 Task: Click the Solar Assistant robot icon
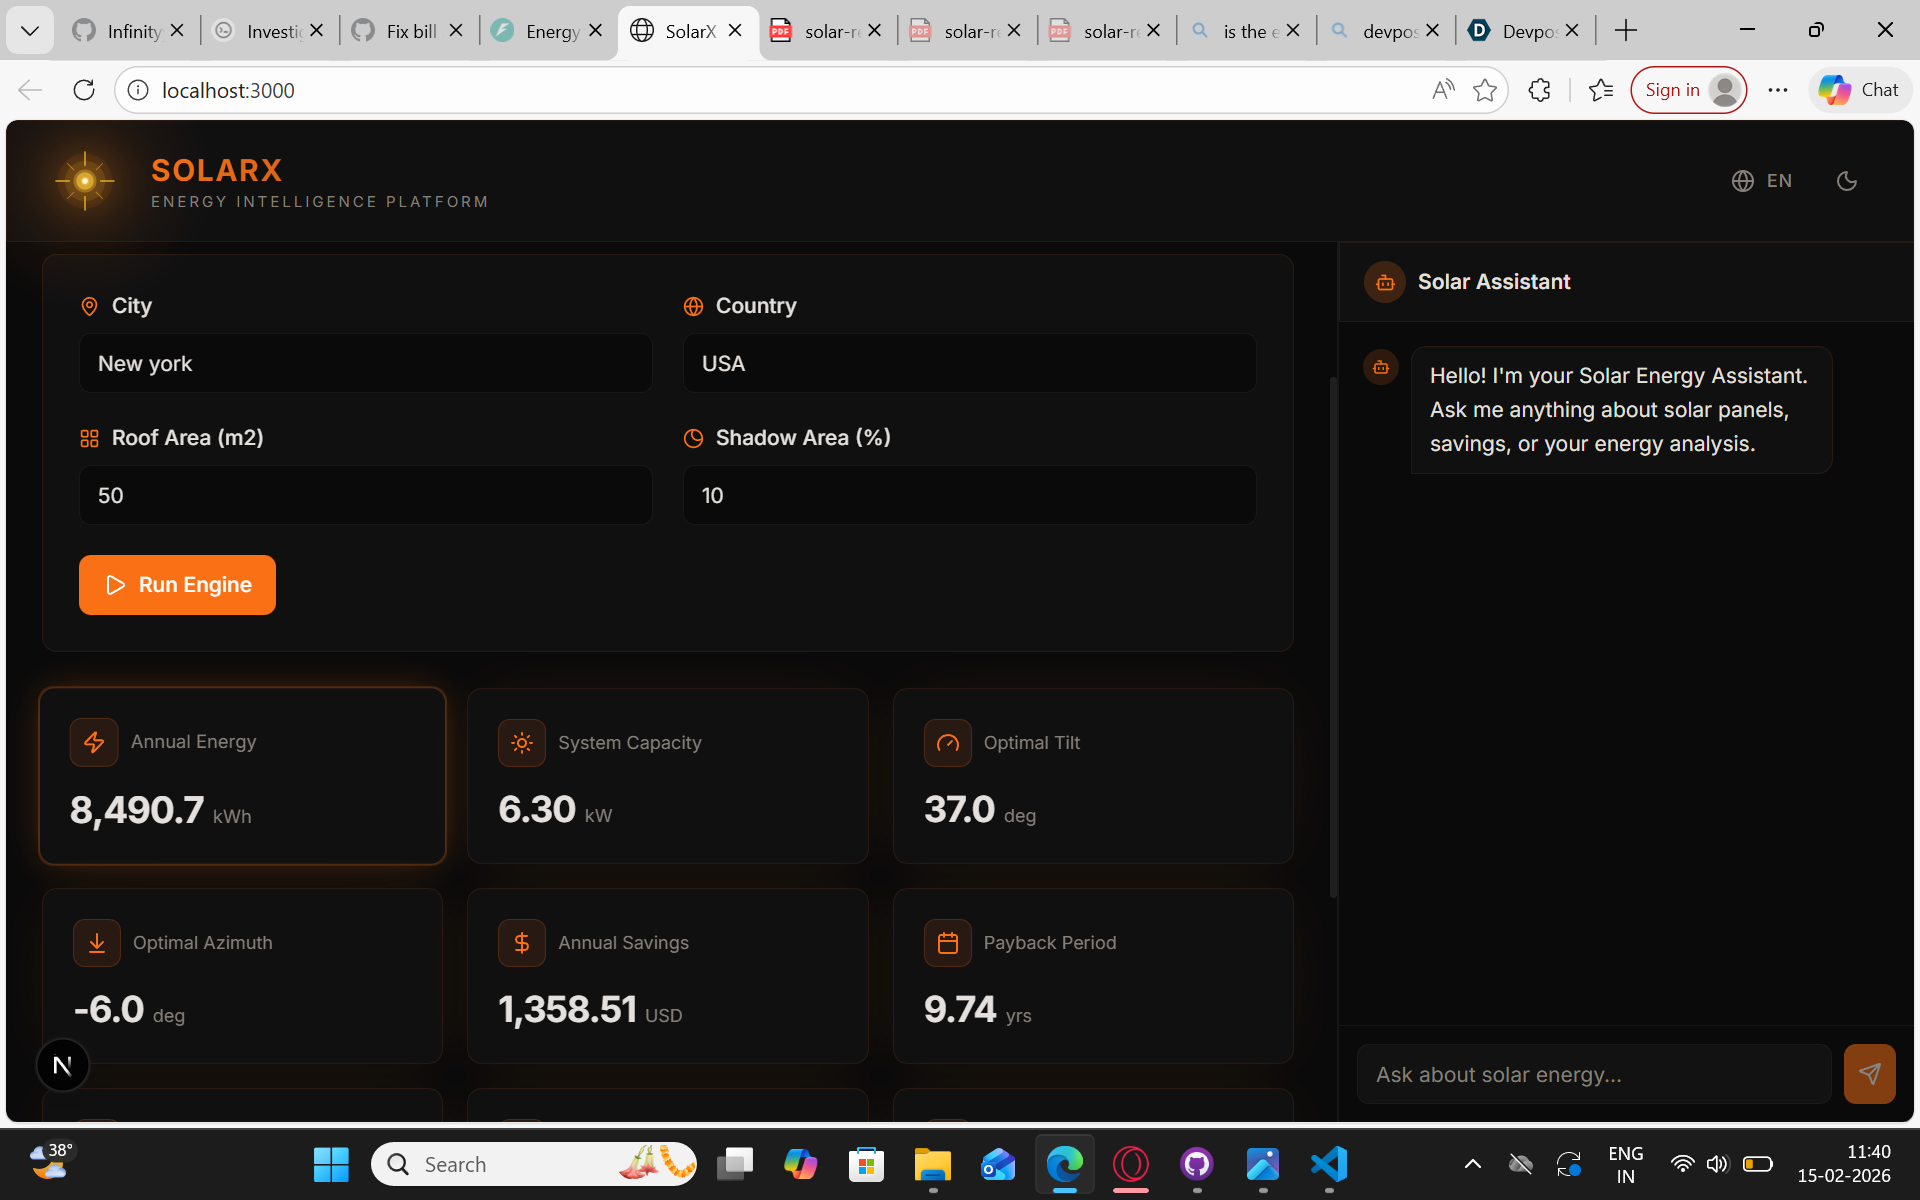click(1385, 282)
